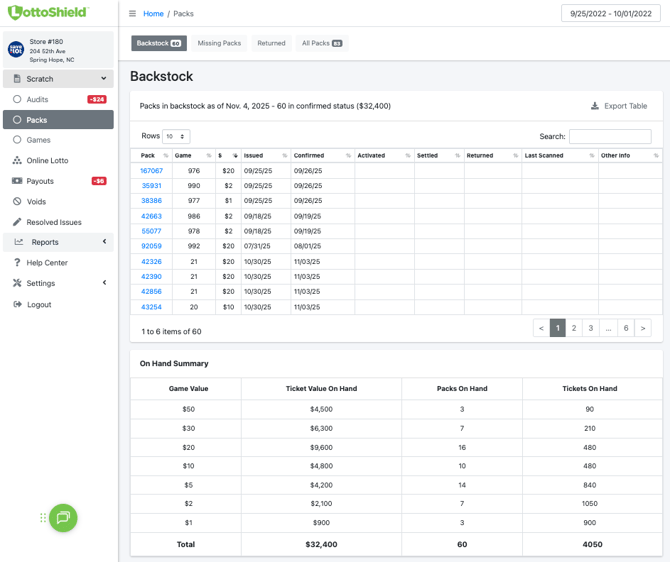Click the Home breadcrumb link

pos(153,14)
